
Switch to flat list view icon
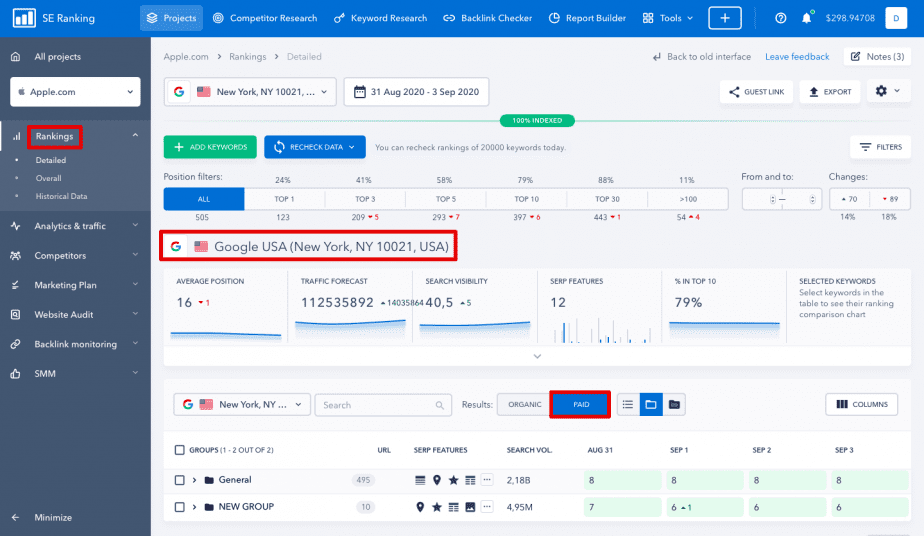(628, 405)
